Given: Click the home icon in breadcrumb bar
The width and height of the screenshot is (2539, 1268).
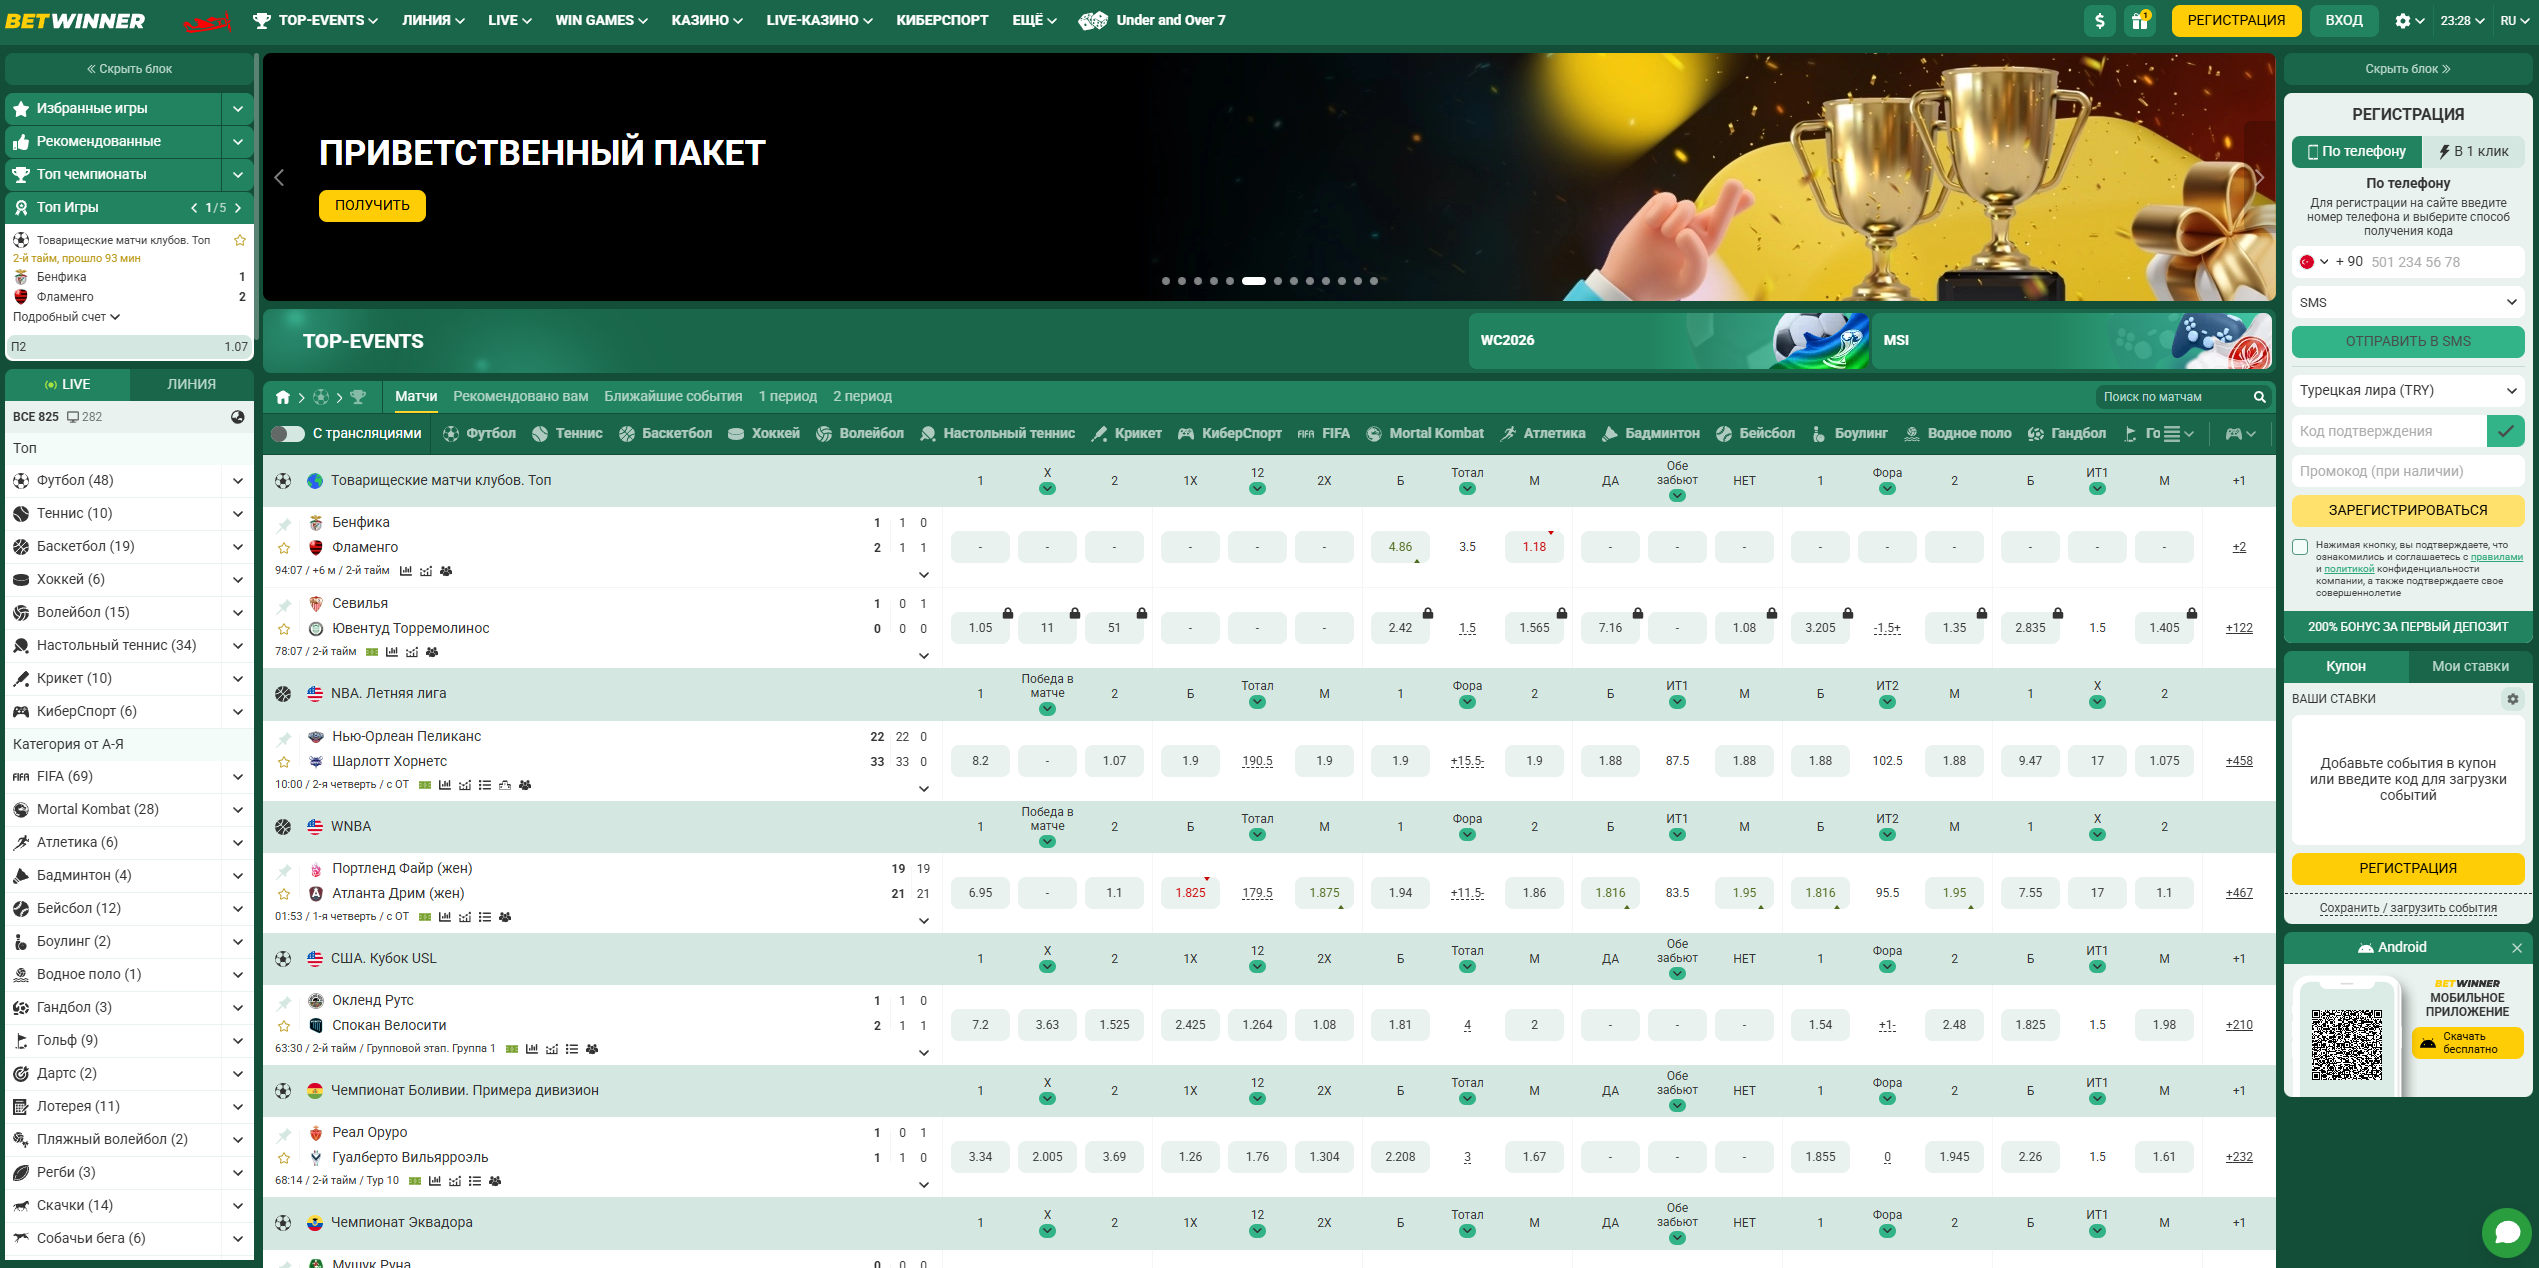Looking at the screenshot, I should pyautogui.click(x=283, y=397).
